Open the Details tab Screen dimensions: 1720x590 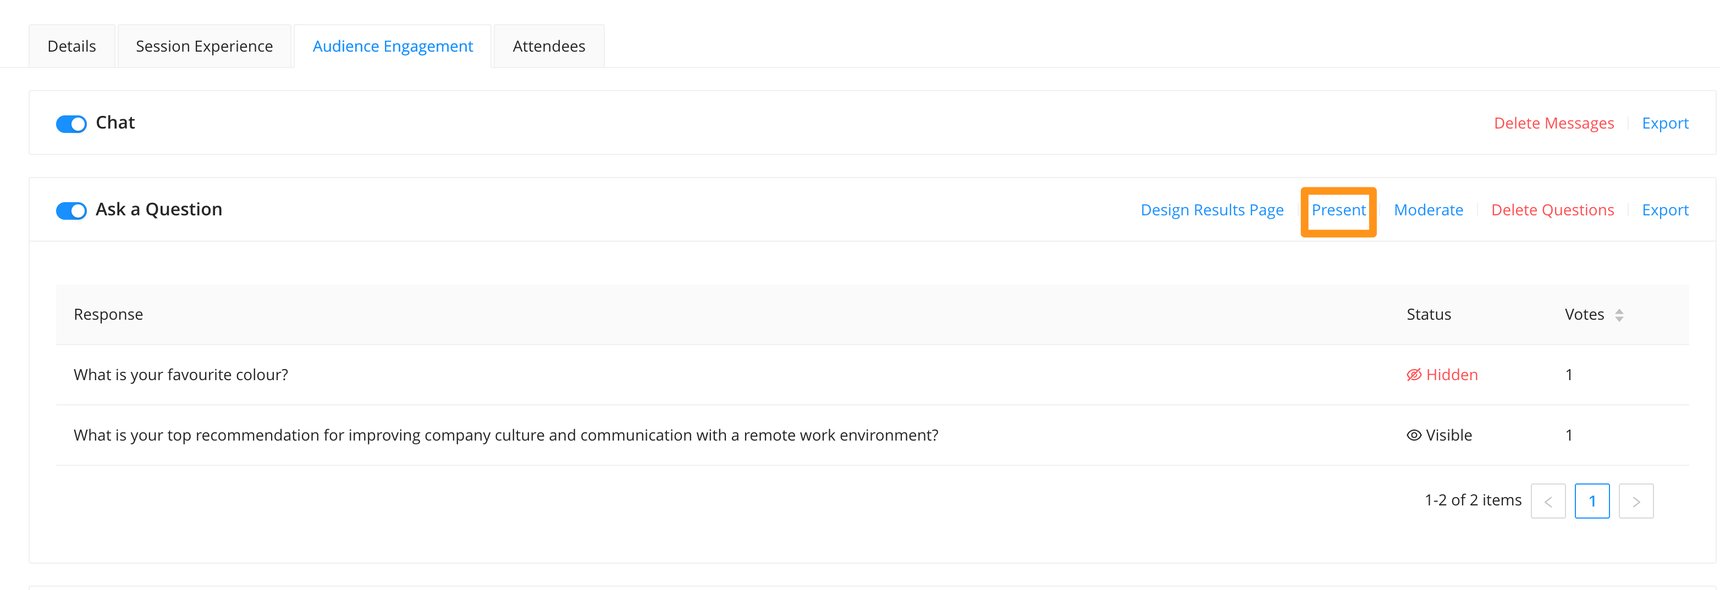pos(72,46)
